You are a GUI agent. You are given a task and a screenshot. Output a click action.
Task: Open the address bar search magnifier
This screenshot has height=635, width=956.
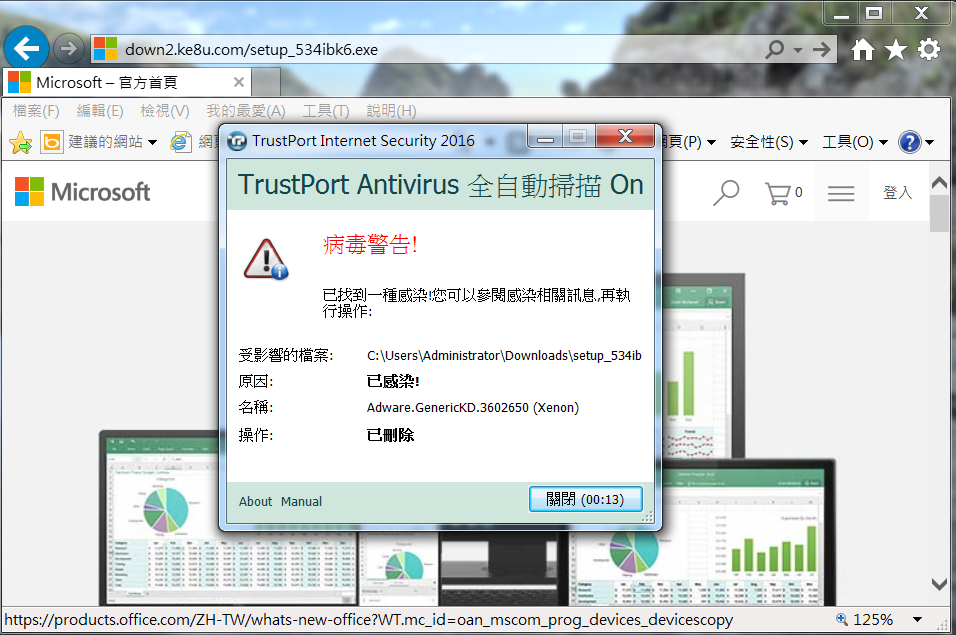click(x=775, y=49)
